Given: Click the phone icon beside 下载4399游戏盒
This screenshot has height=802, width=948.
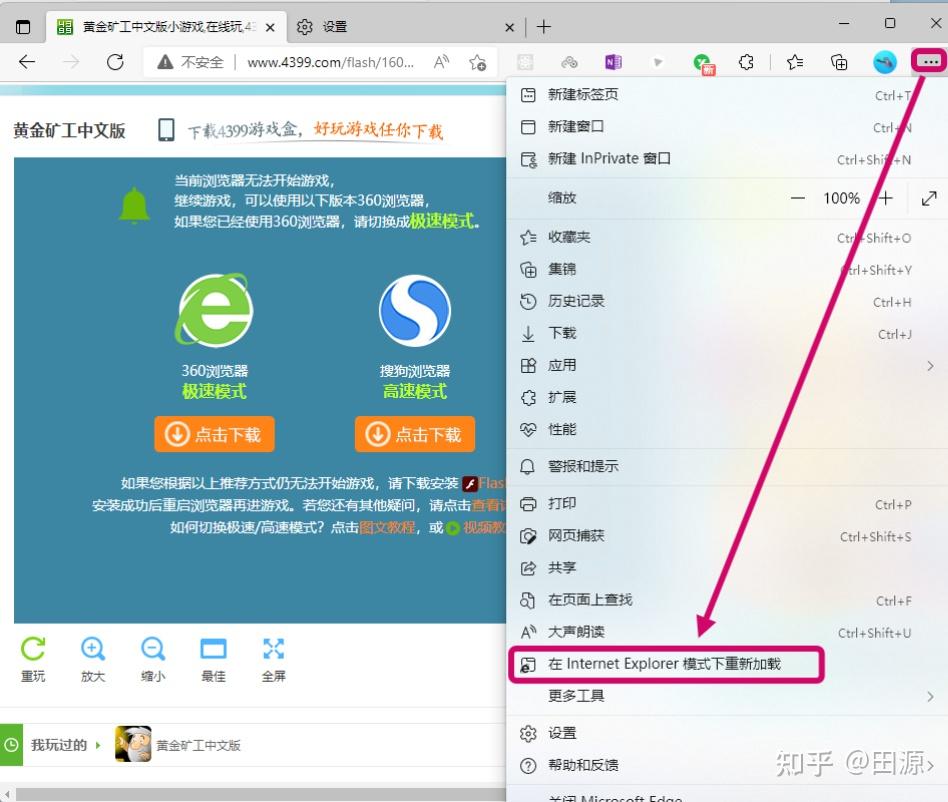Looking at the screenshot, I should coord(166,130).
